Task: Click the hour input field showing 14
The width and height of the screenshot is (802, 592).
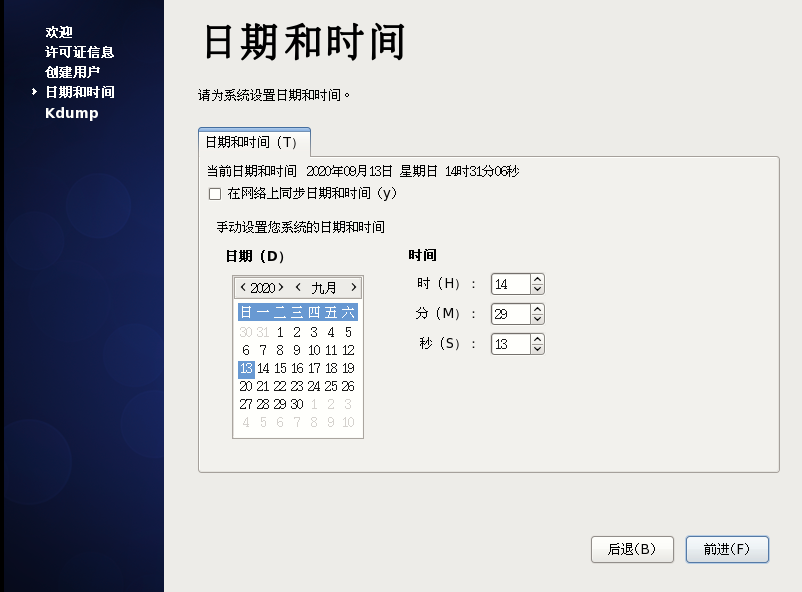Action: pyautogui.click(x=510, y=284)
